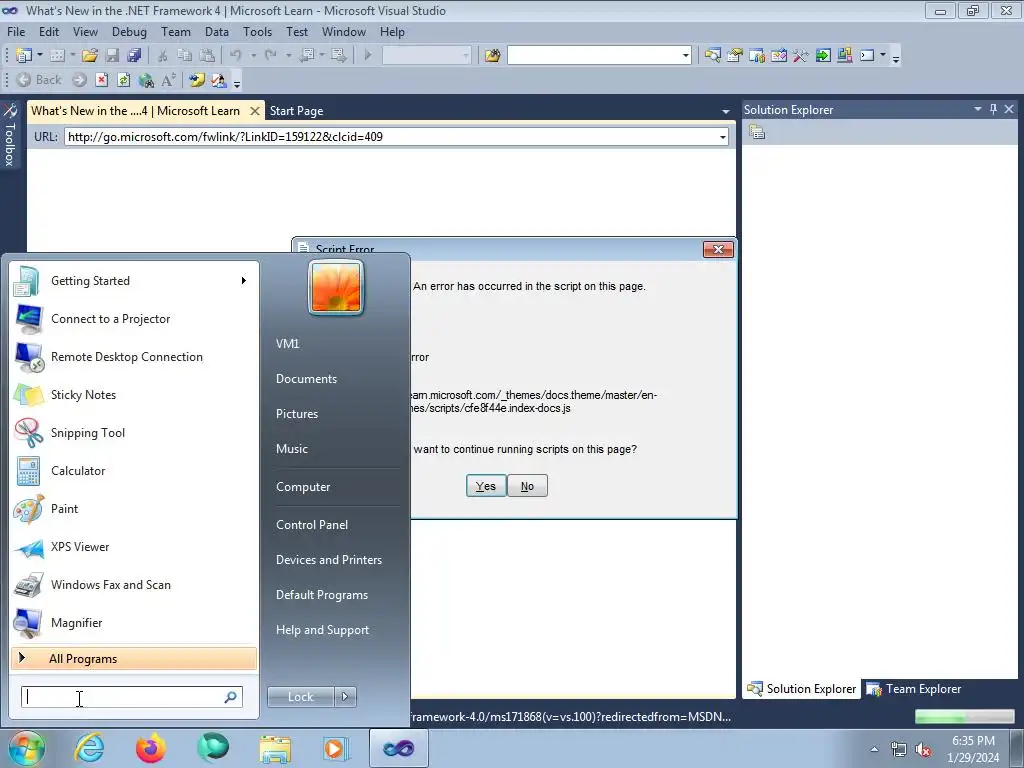Screen dimensions: 1024x768
Task: Open Windows Media Player from taskbar
Action: [336, 748]
